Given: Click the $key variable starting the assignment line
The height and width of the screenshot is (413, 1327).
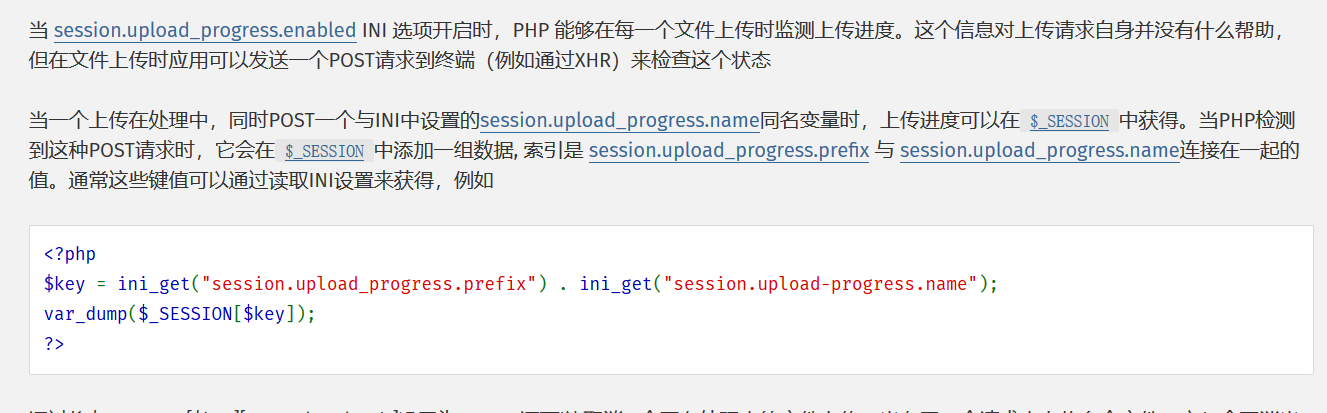Looking at the screenshot, I should (x=65, y=284).
